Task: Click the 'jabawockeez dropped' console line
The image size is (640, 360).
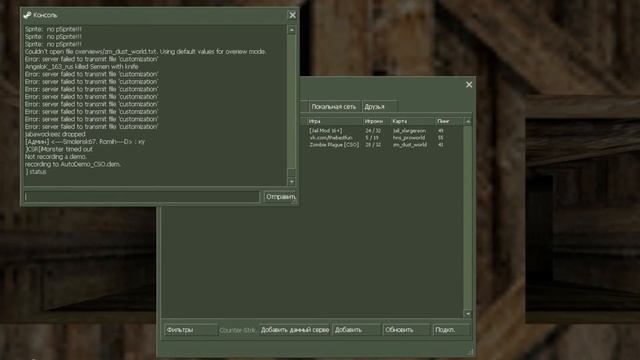Action: click(x=55, y=134)
